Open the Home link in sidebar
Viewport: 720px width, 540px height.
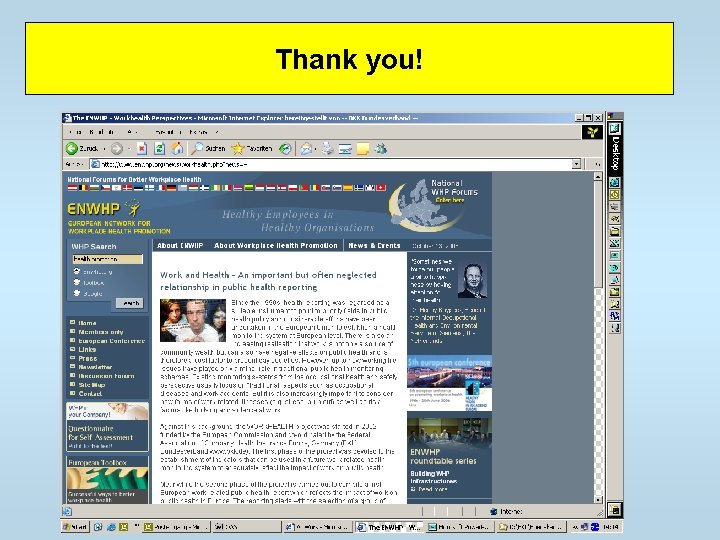[x=87, y=323]
